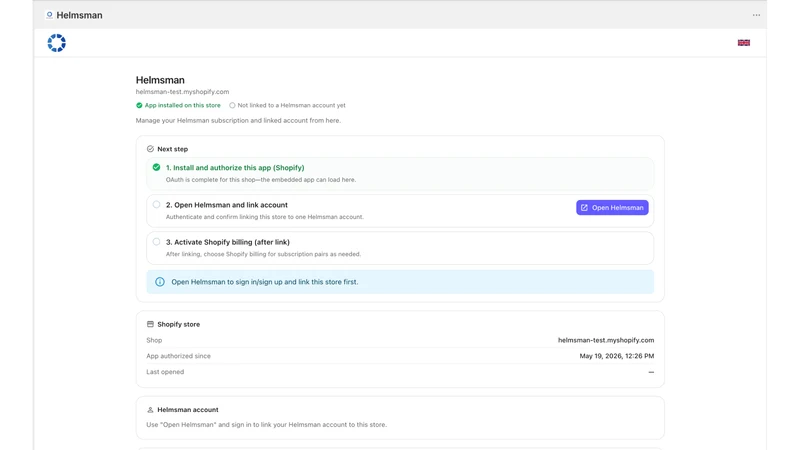
Task: Click the 'App authorized since' label
Action: (178, 356)
